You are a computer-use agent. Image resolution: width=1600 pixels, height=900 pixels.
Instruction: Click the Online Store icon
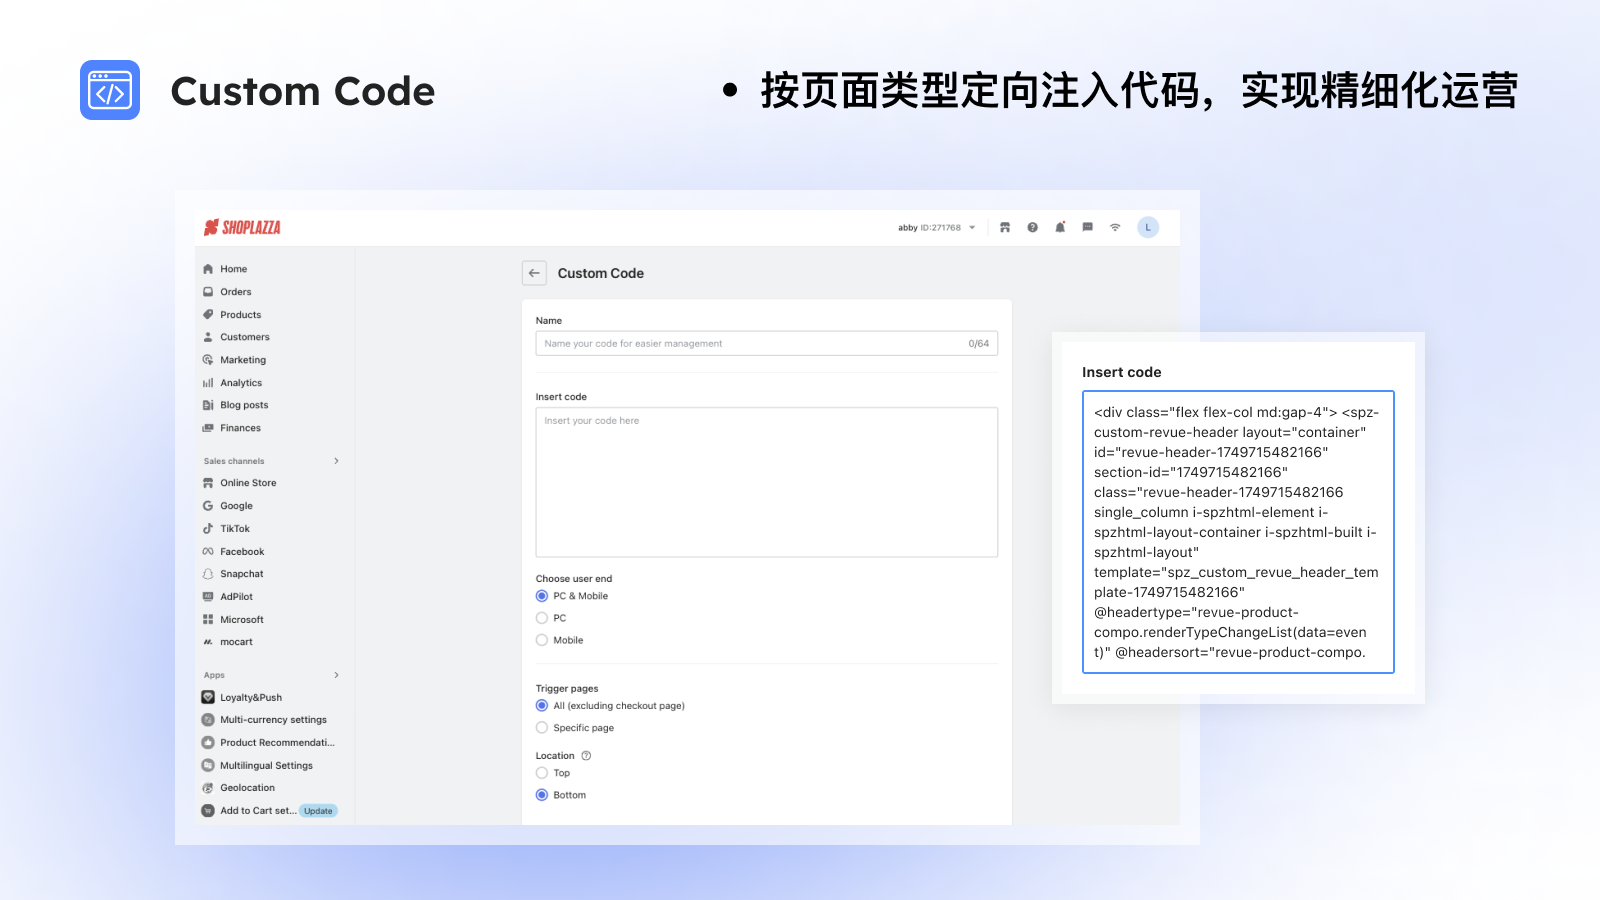208,483
